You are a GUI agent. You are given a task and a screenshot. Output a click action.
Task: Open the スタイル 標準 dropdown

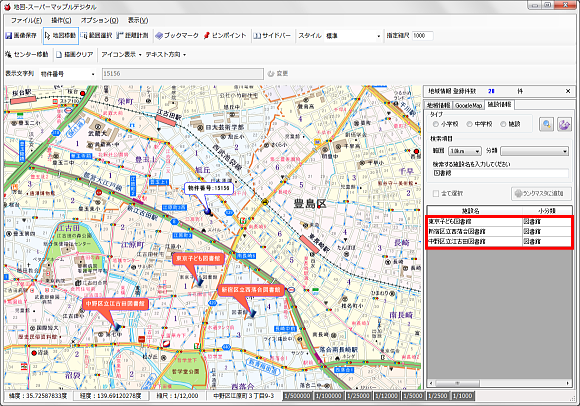(x=353, y=36)
